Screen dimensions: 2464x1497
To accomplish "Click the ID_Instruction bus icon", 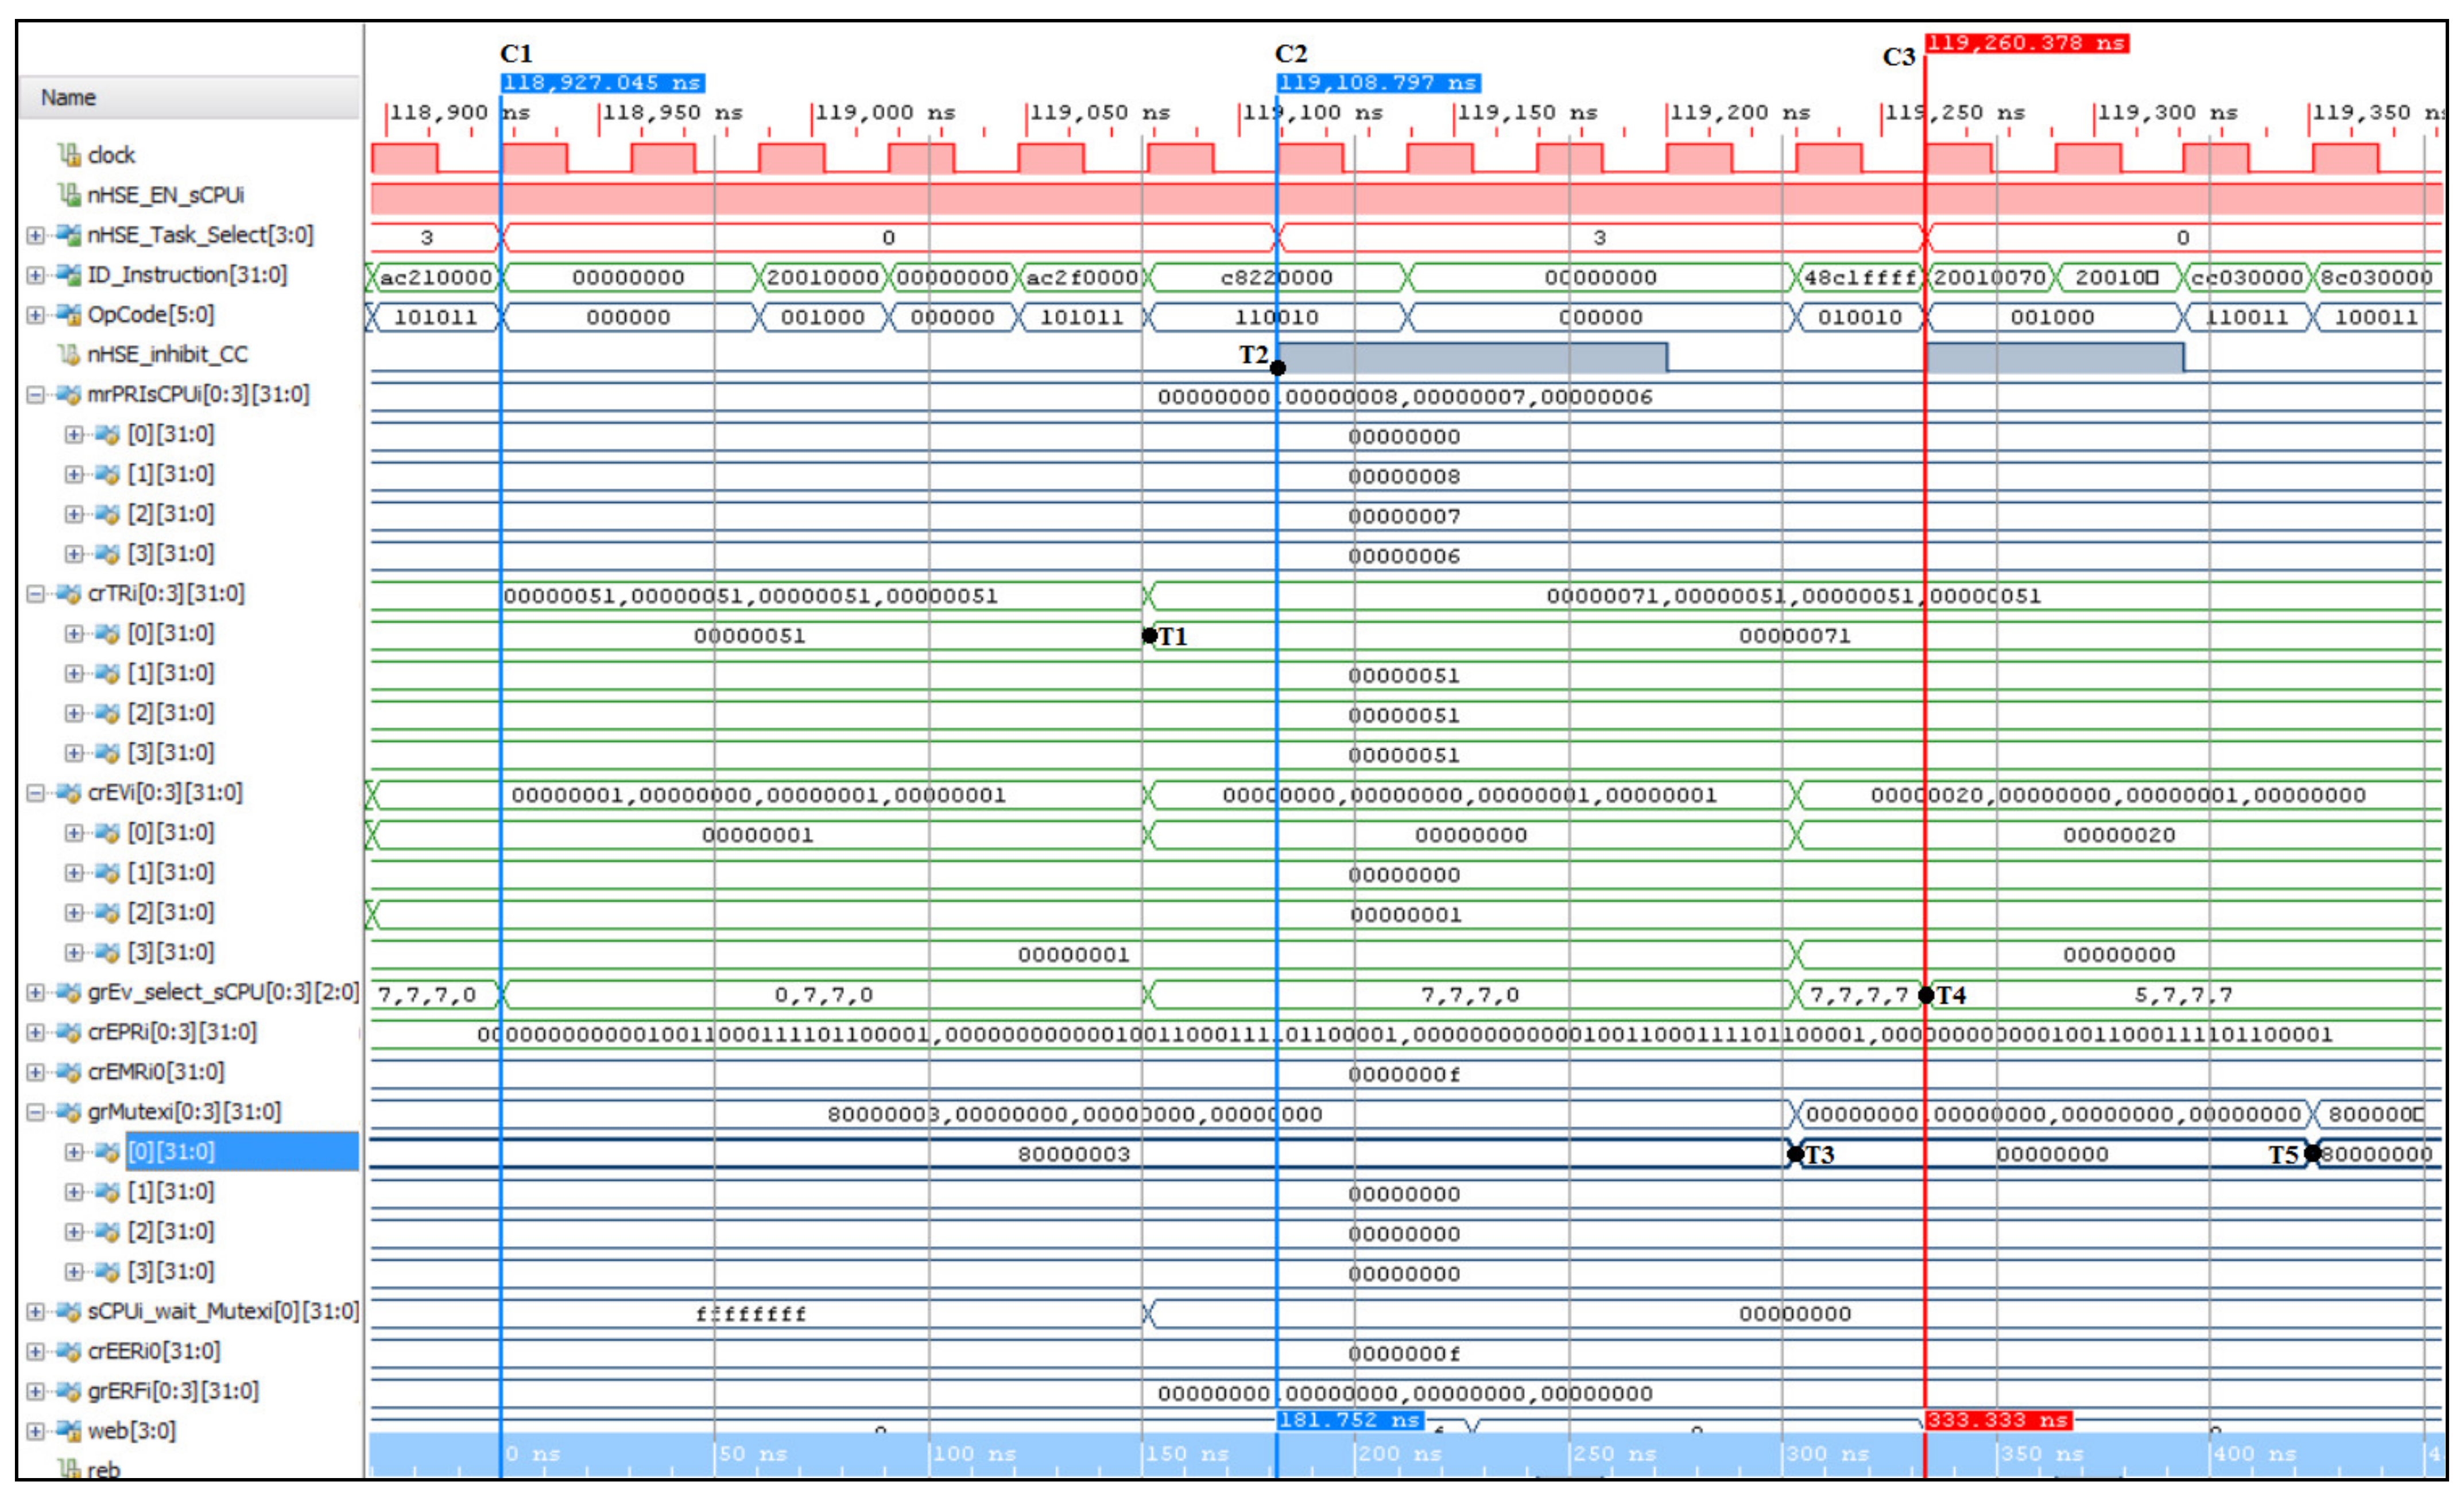I will tap(69, 275).
